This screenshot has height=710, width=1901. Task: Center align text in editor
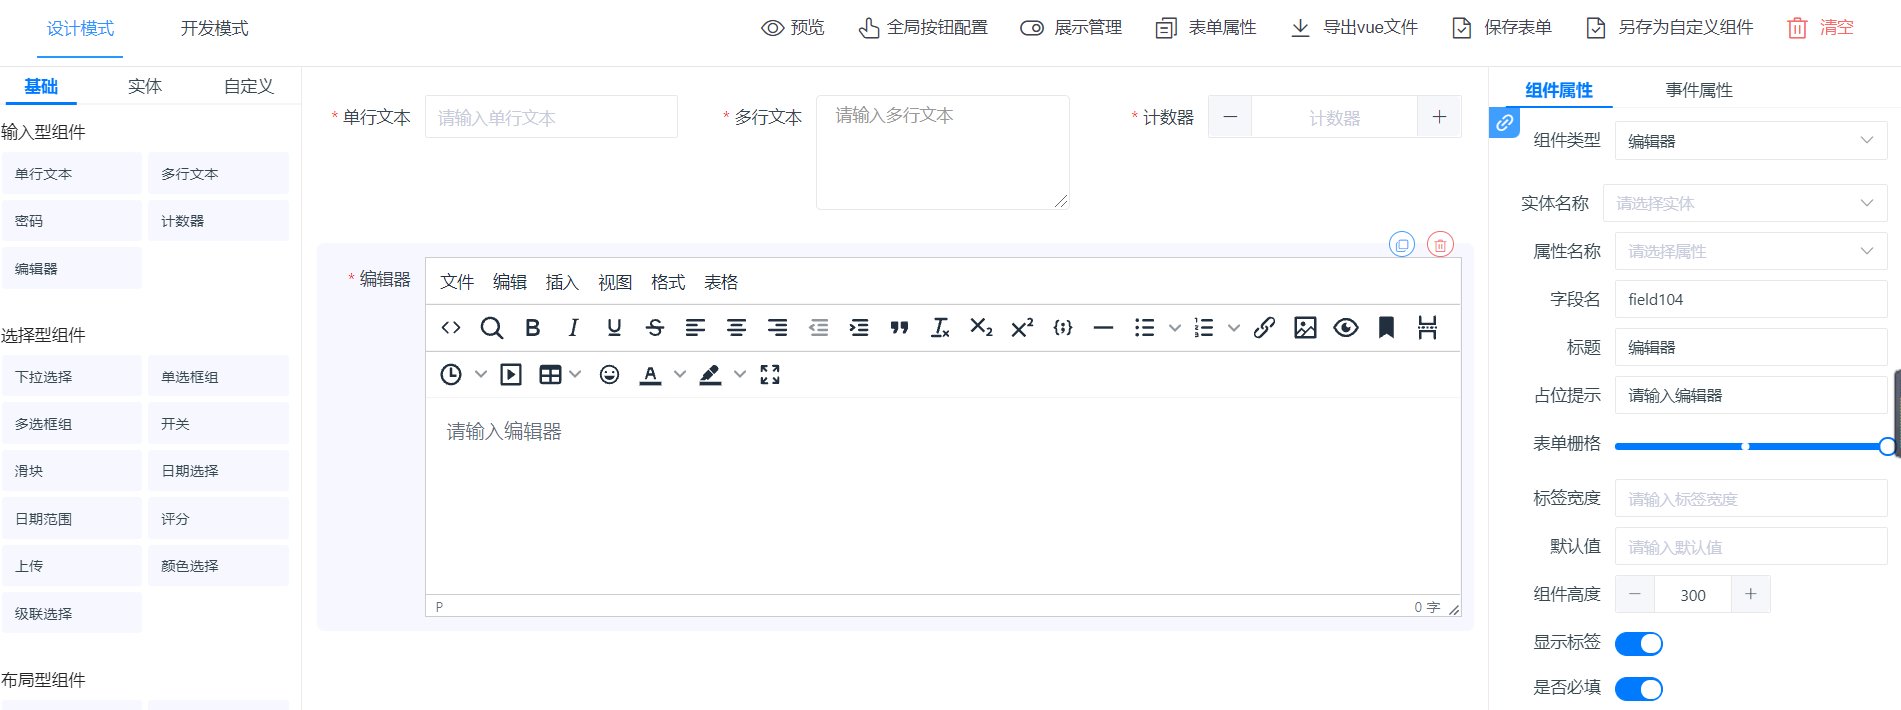click(736, 328)
